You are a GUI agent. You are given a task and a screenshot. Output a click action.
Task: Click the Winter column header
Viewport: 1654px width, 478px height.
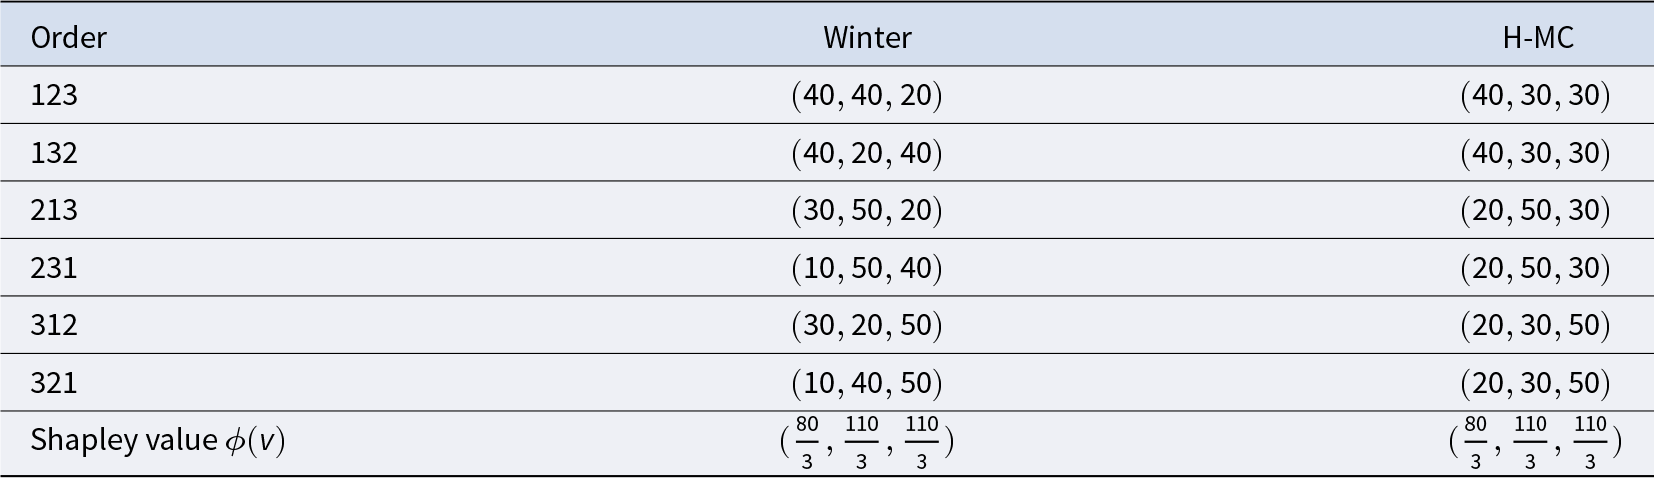(867, 38)
